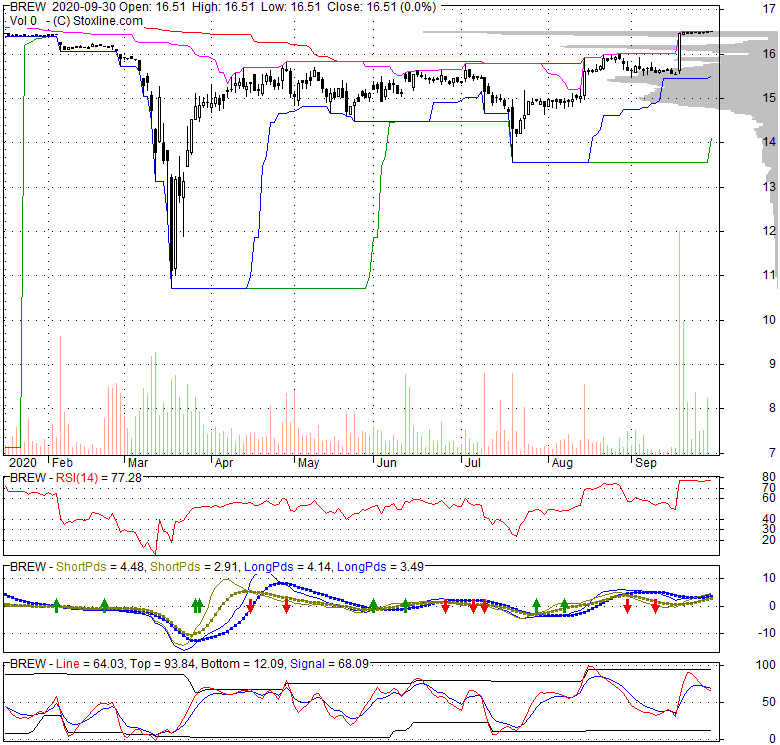Click the '2020' date axis label
The width and height of the screenshot is (780, 745).
coord(23,463)
